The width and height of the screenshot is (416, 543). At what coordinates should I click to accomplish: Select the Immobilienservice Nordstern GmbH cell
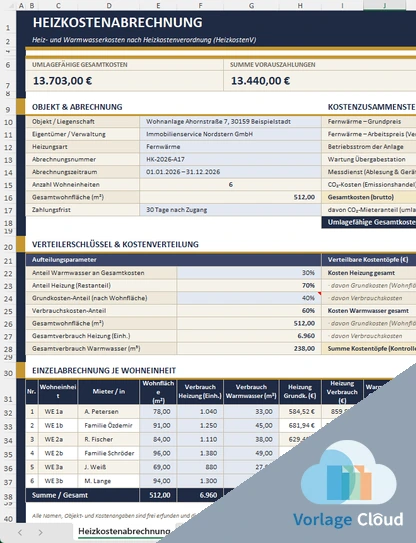coord(230,134)
